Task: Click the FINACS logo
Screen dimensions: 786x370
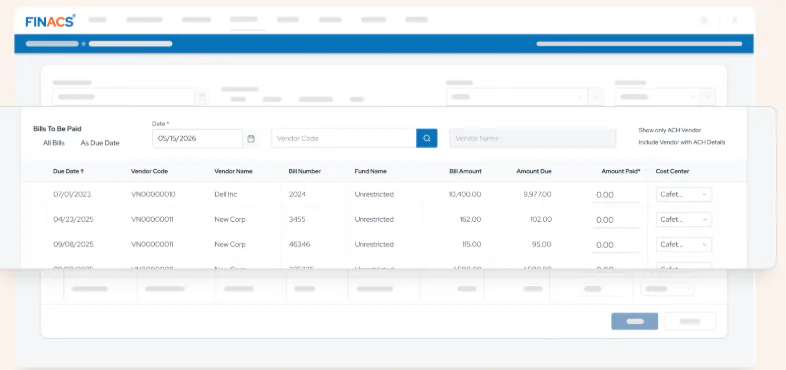Action: pos(50,21)
